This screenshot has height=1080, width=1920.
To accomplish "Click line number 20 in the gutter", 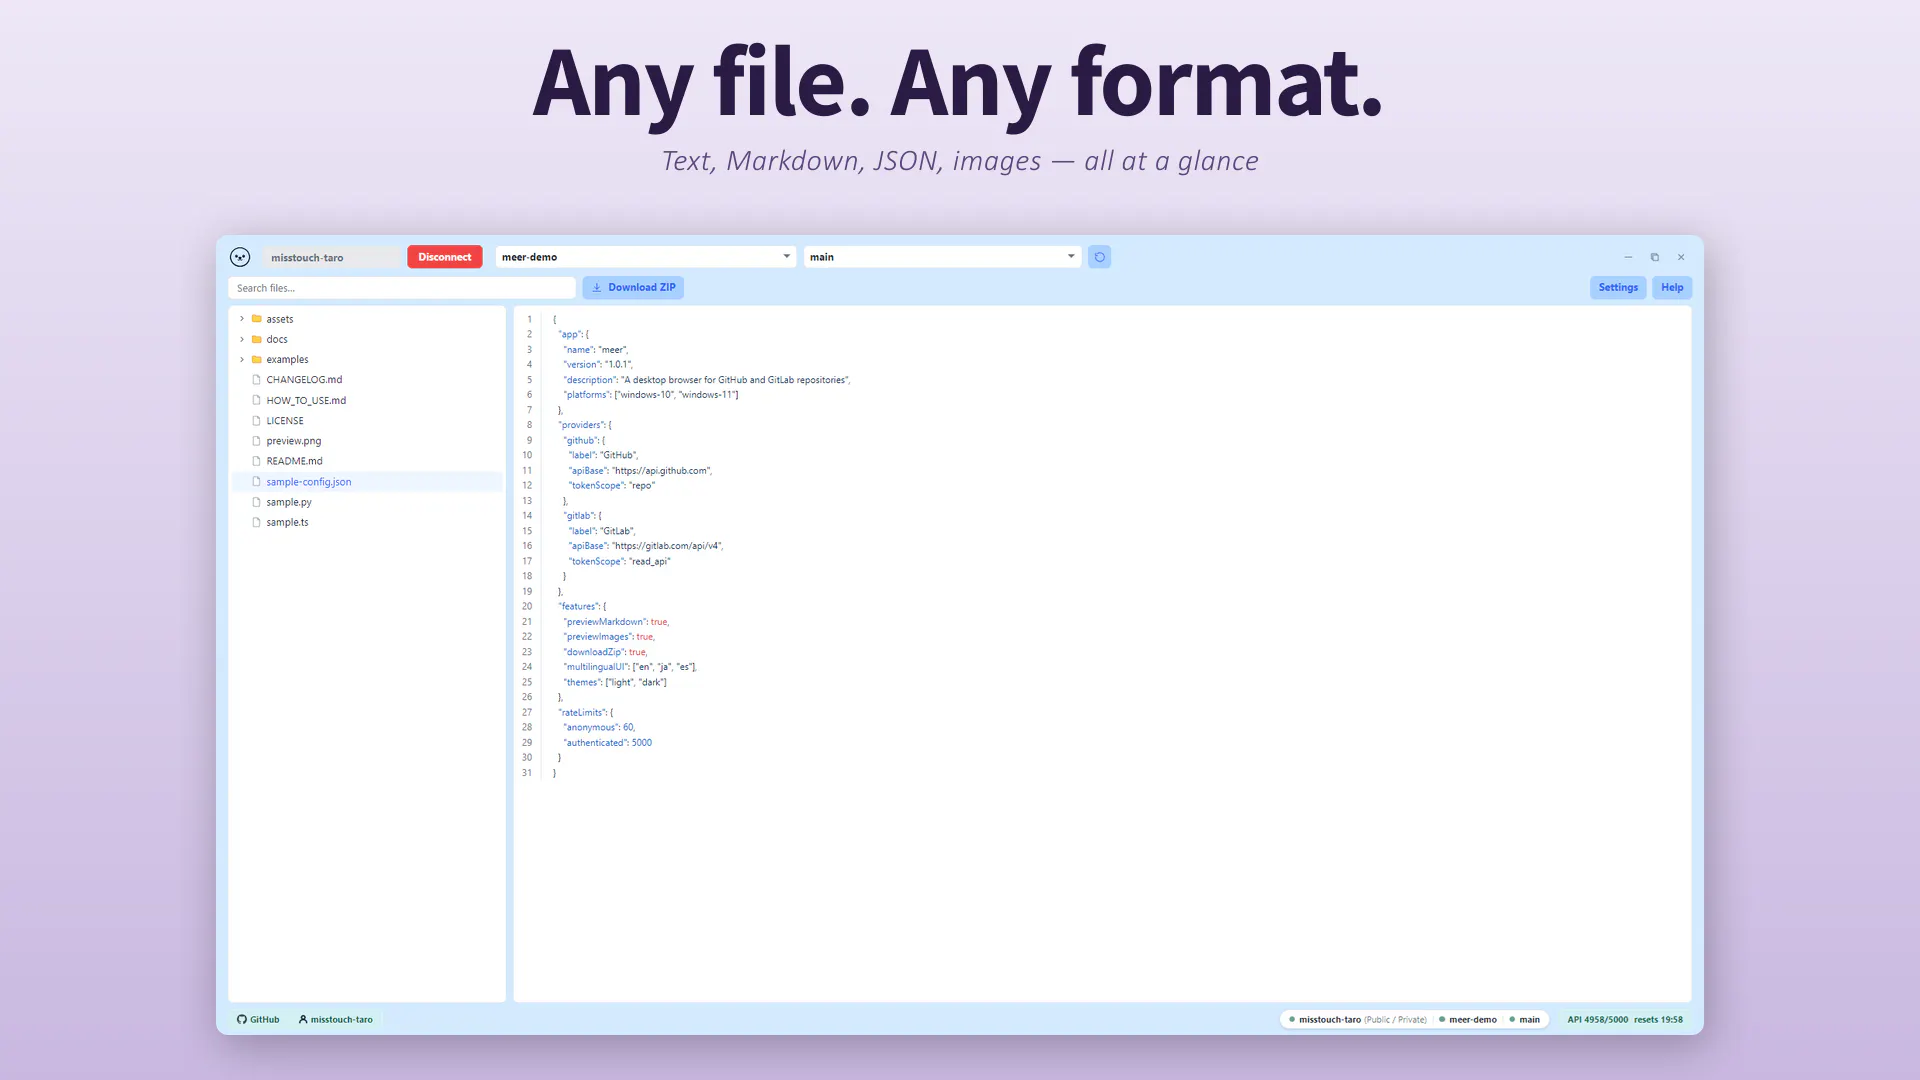I will [527, 607].
